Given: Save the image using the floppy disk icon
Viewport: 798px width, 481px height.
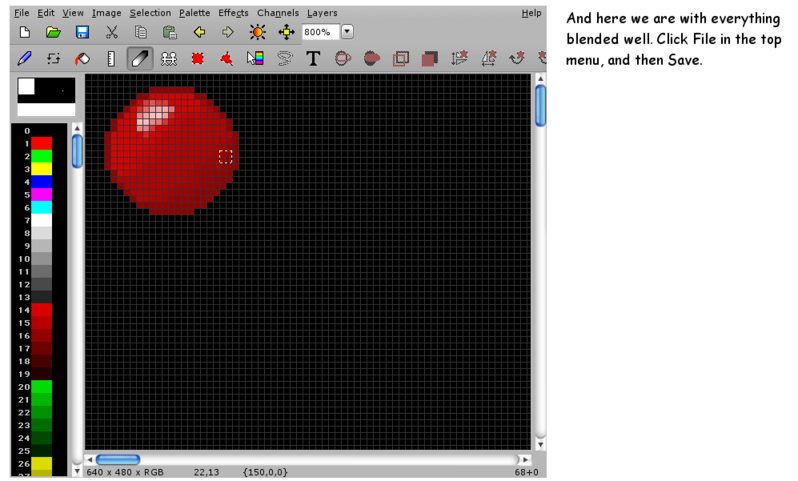Looking at the screenshot, I should 82,32.
